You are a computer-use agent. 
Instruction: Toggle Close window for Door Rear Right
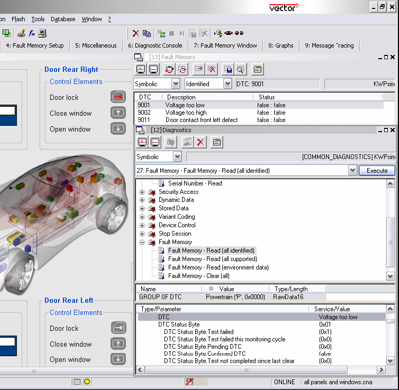118,113
